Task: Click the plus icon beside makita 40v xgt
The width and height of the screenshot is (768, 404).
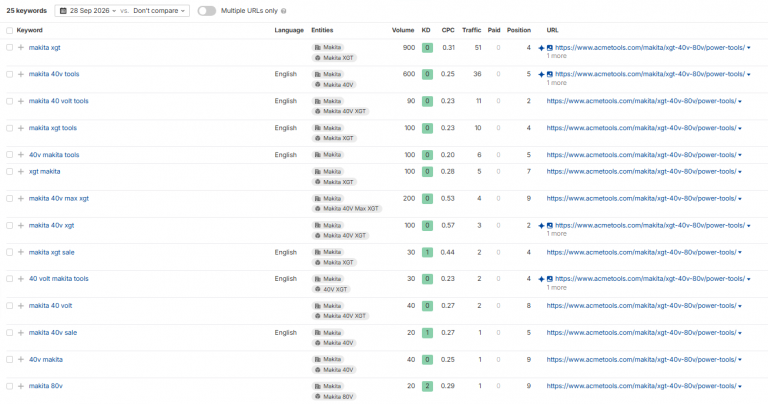Action: 21,226
